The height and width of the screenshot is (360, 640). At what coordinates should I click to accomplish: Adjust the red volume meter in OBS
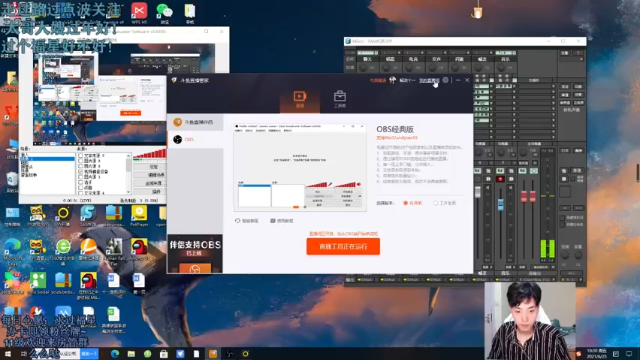click(149, 154)
